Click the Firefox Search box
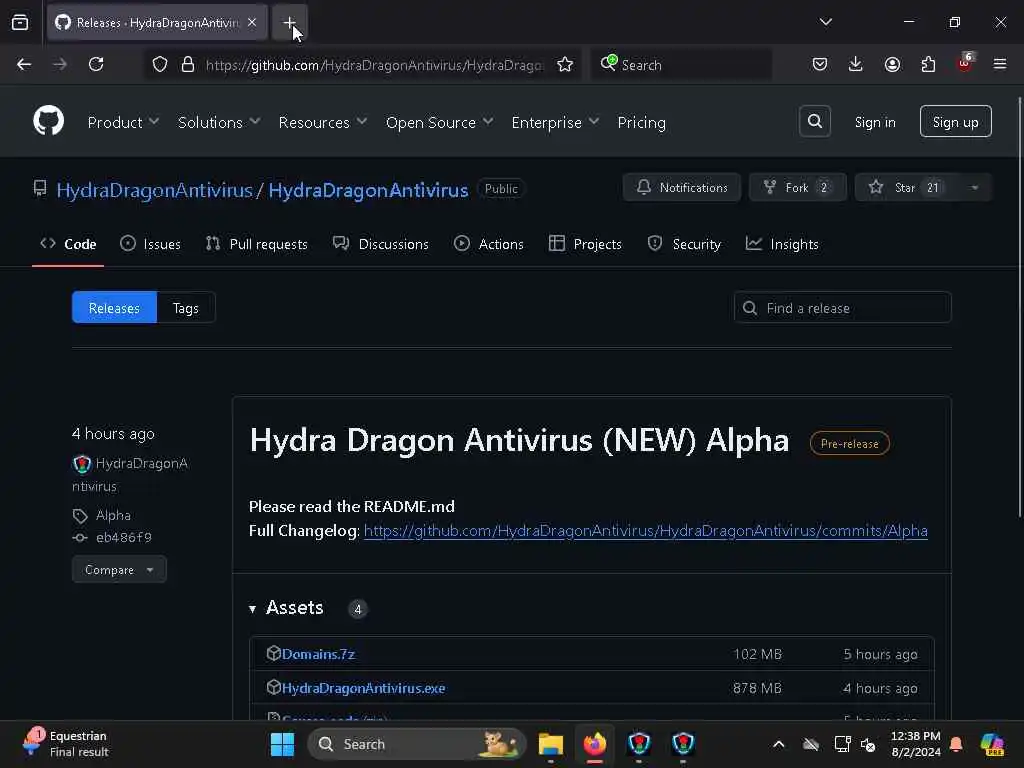This screenshot has height=768, width=1024. click(681, 65)
